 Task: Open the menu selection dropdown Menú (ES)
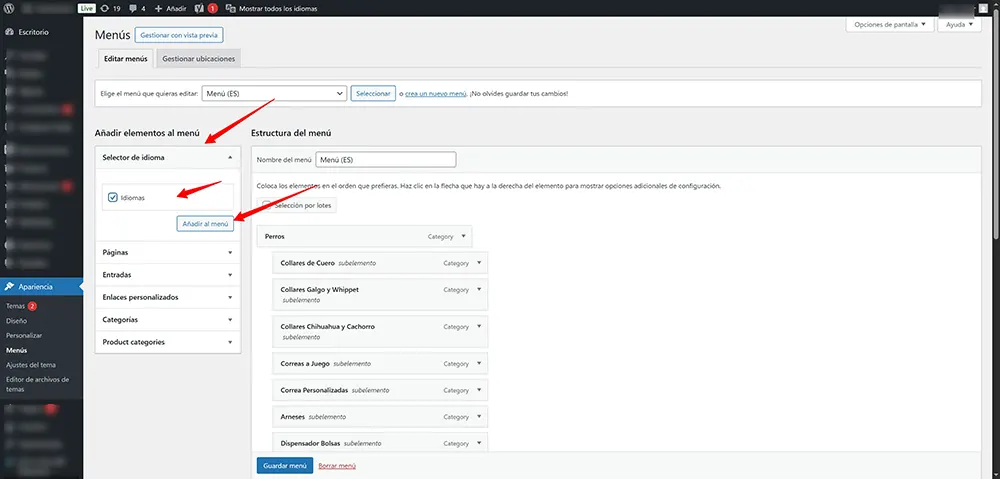[272, 93]
